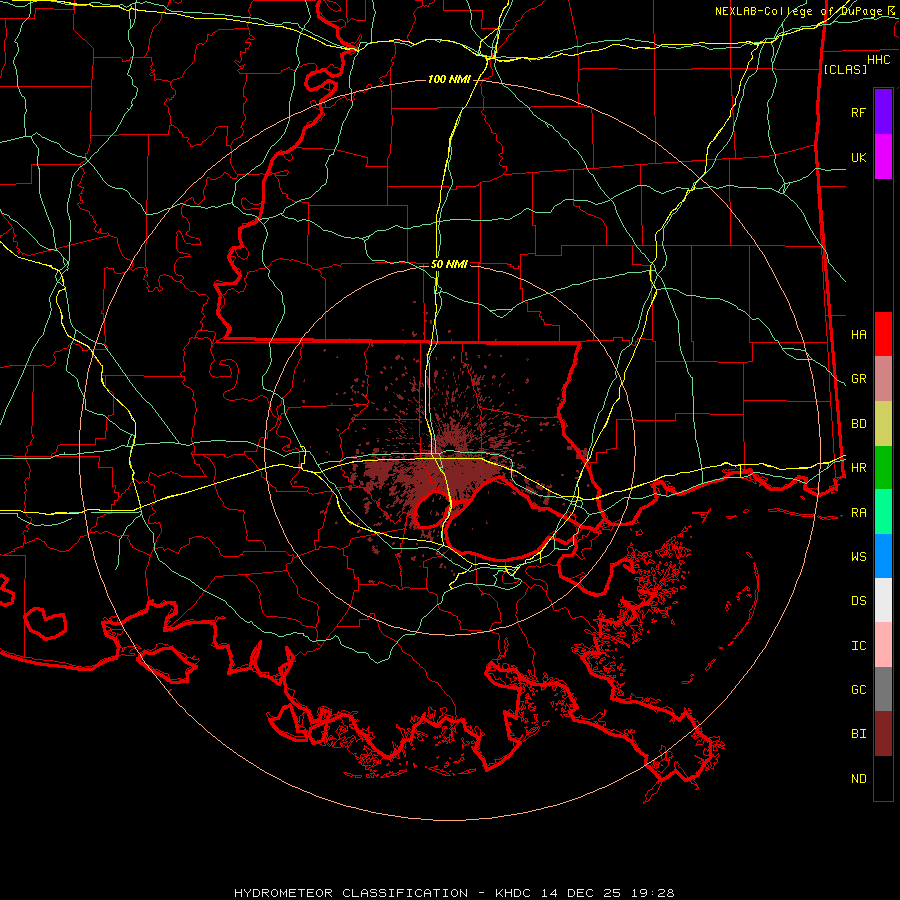Pick the HR green legend swatch
This screenshot has height=900, width=900.
pos(883,468)
